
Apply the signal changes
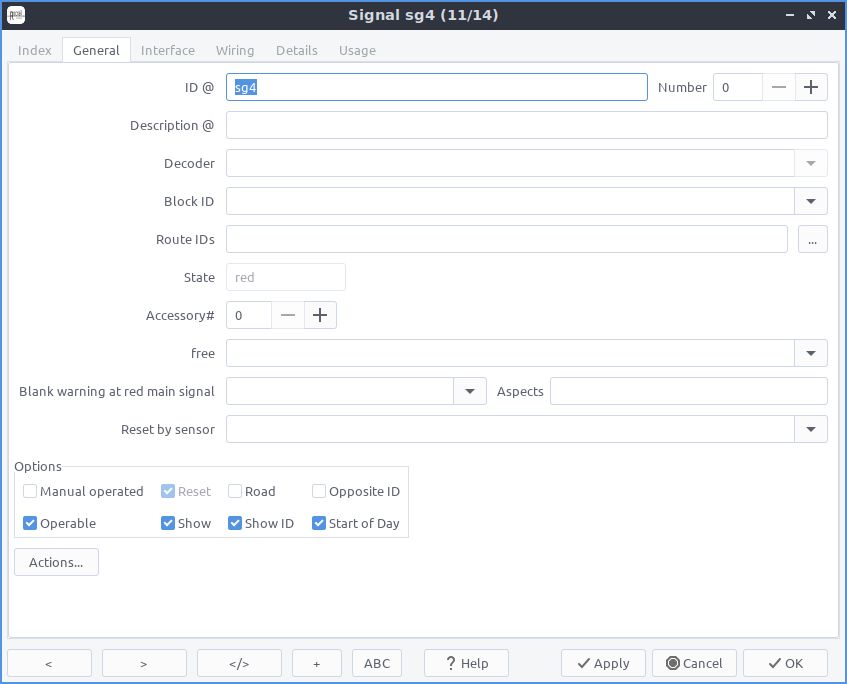(603, 663)
